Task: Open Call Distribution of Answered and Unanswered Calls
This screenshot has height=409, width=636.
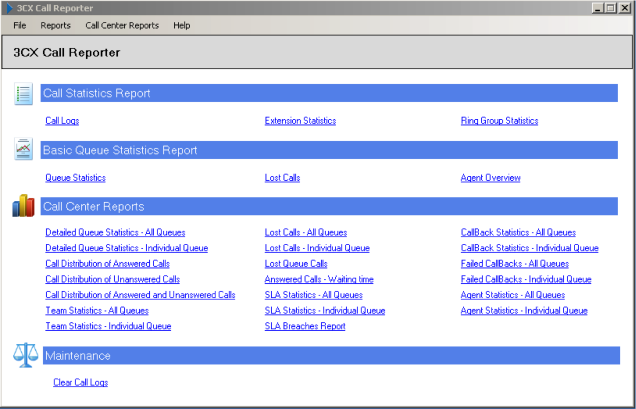Action: [x=140, y=295]
